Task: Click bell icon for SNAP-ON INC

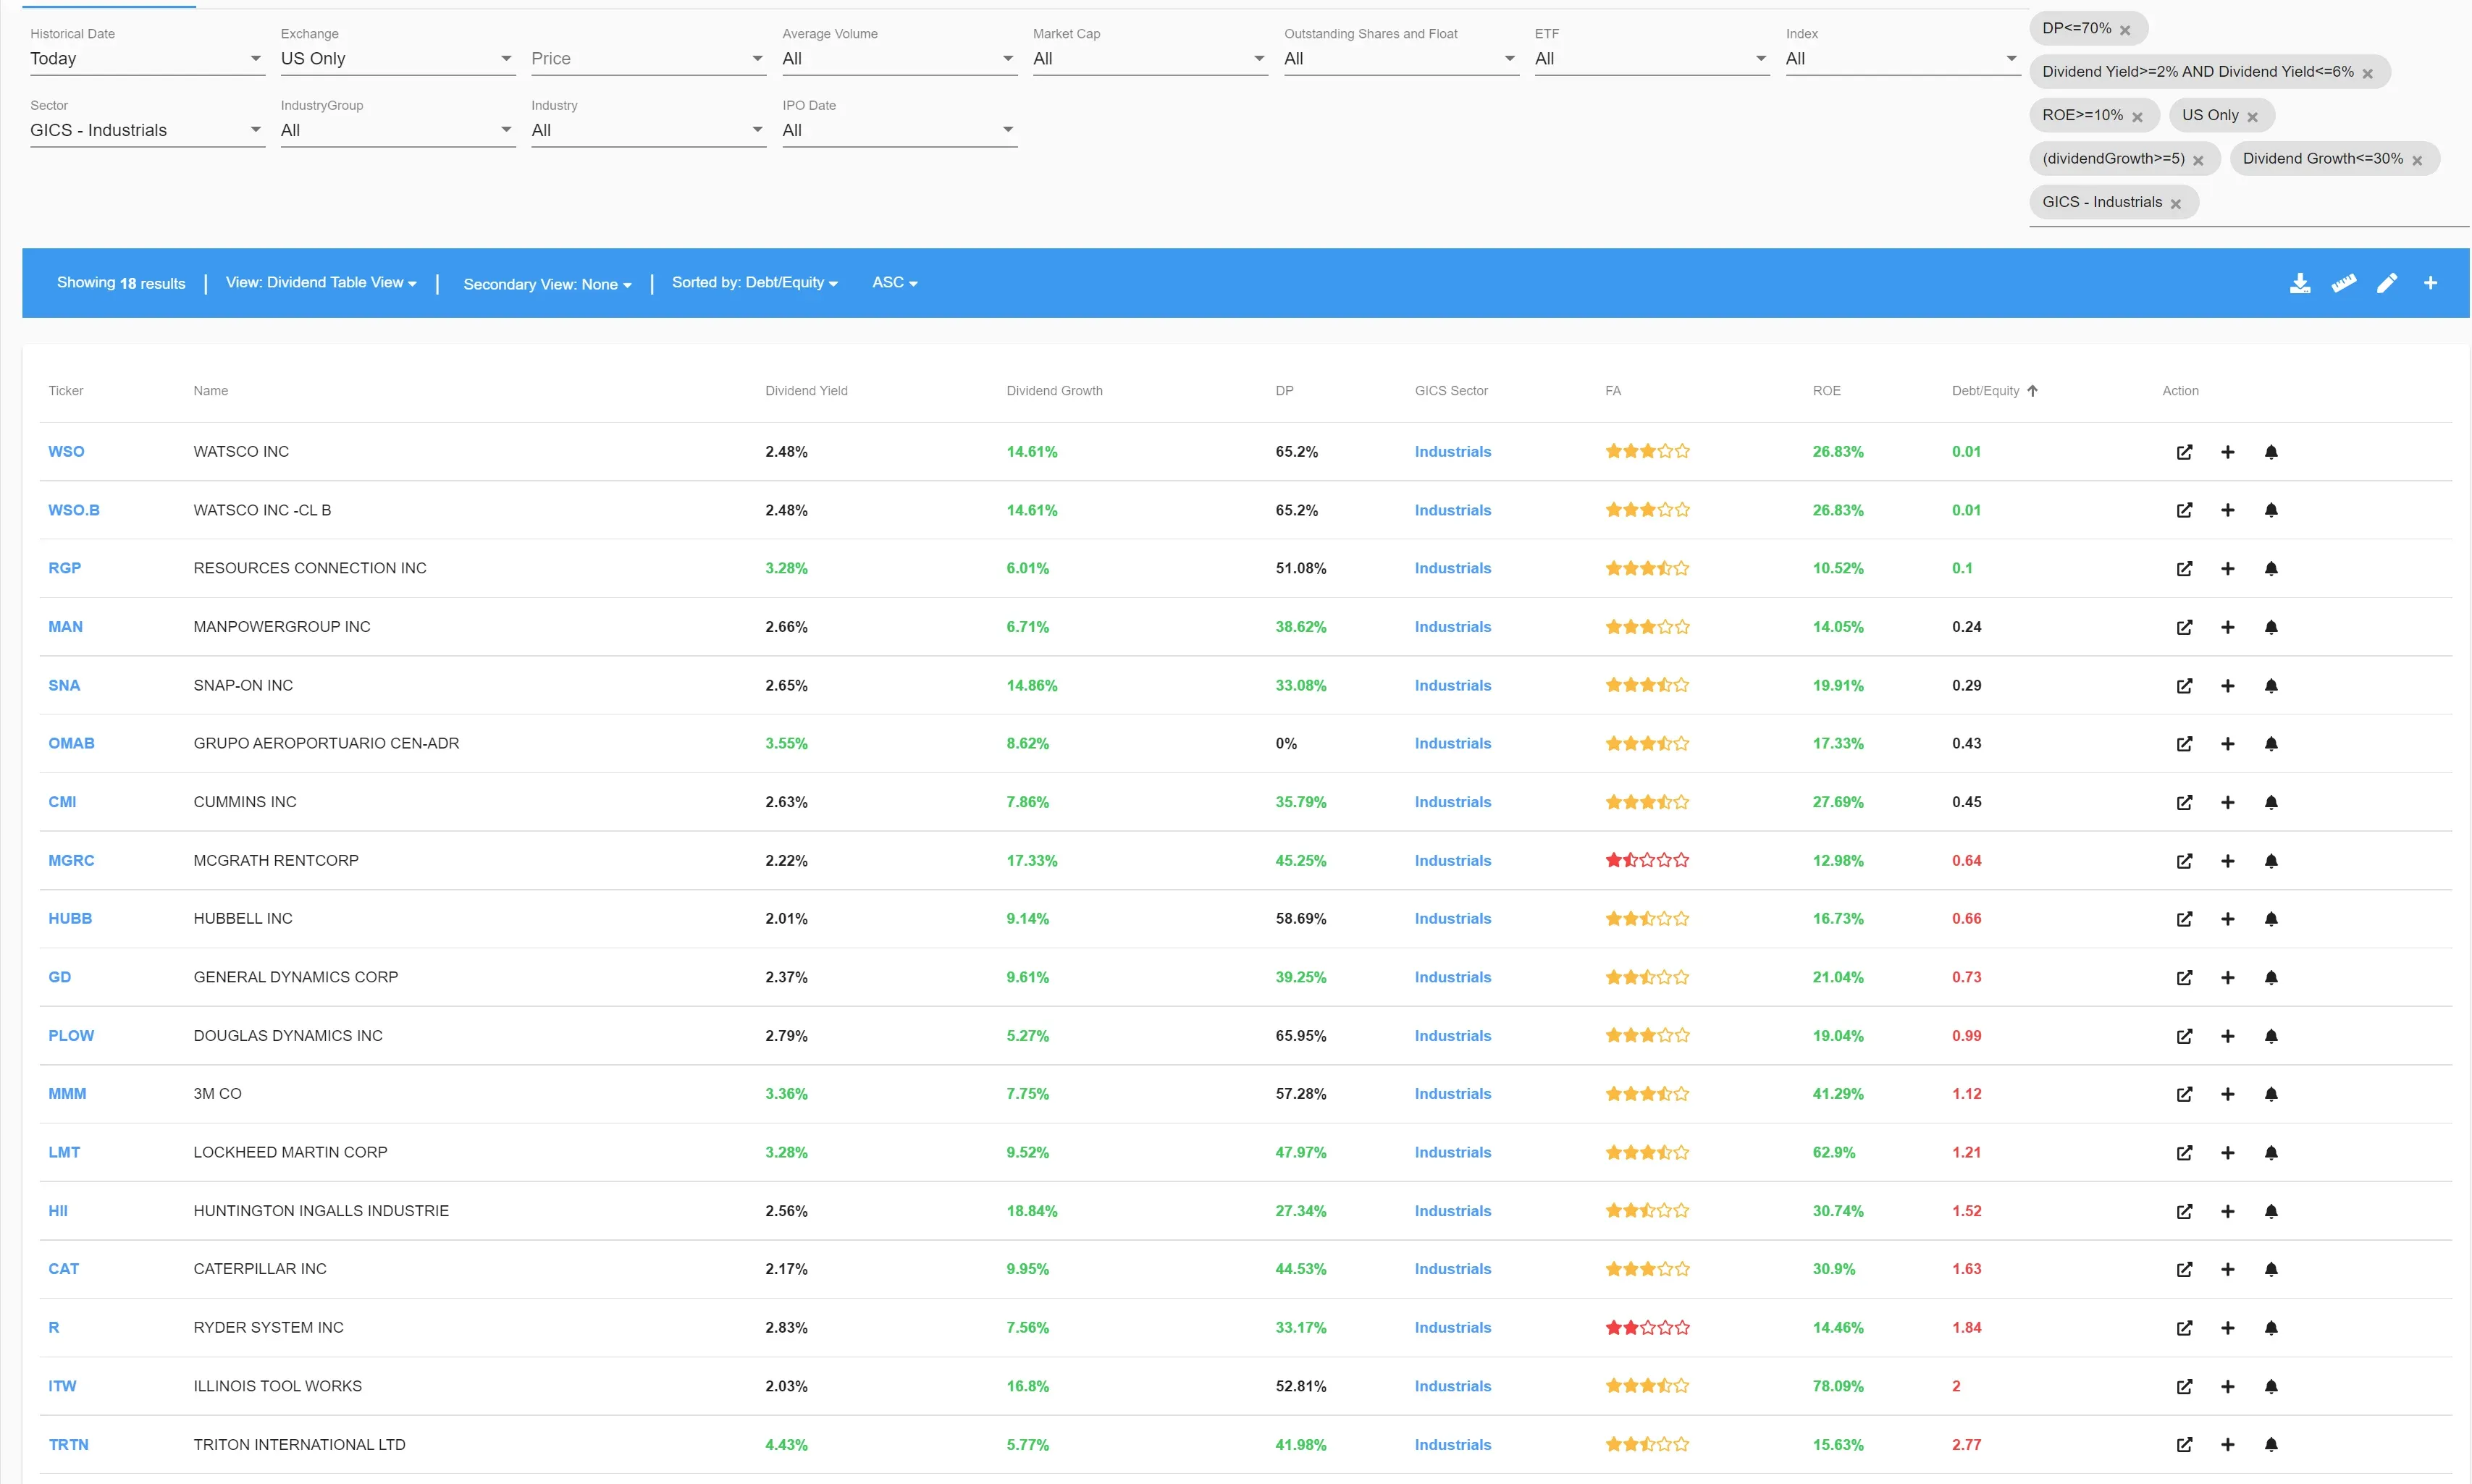Action: 2271,685
